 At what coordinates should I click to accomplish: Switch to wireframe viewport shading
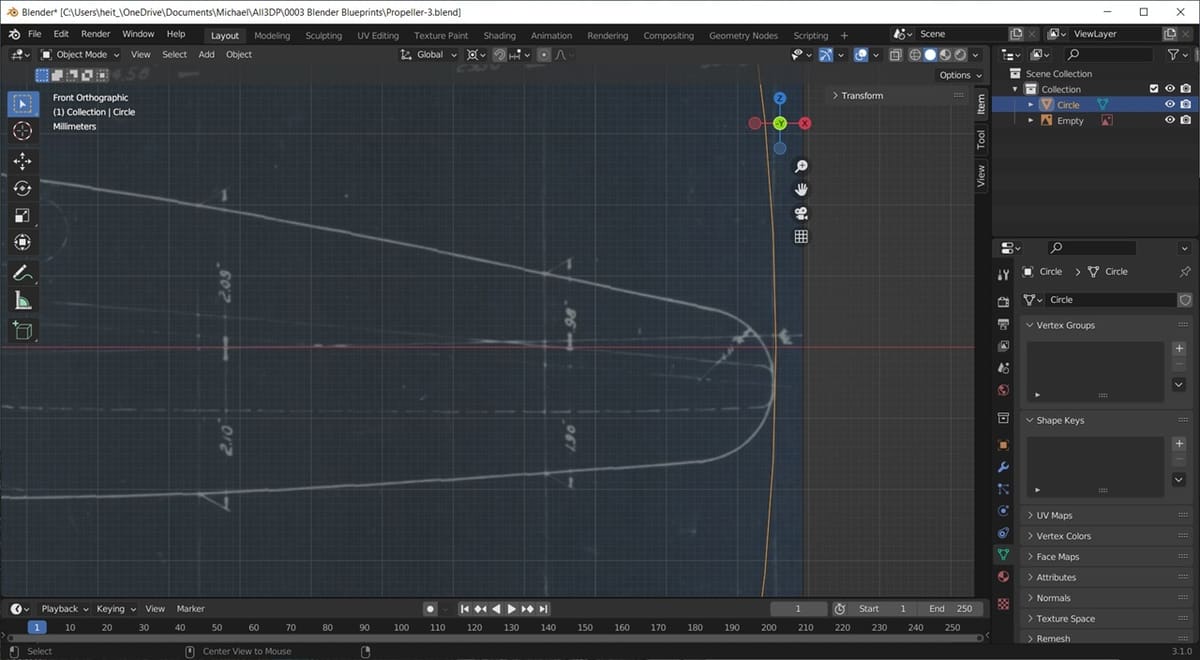point(914,55)
